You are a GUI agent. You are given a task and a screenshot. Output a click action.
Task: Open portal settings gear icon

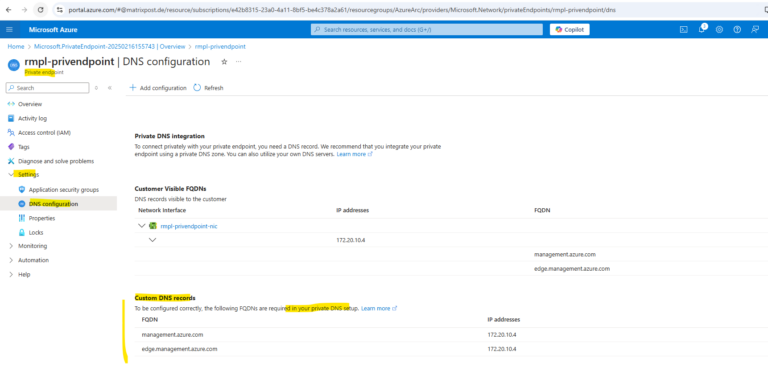click(719, 29)
